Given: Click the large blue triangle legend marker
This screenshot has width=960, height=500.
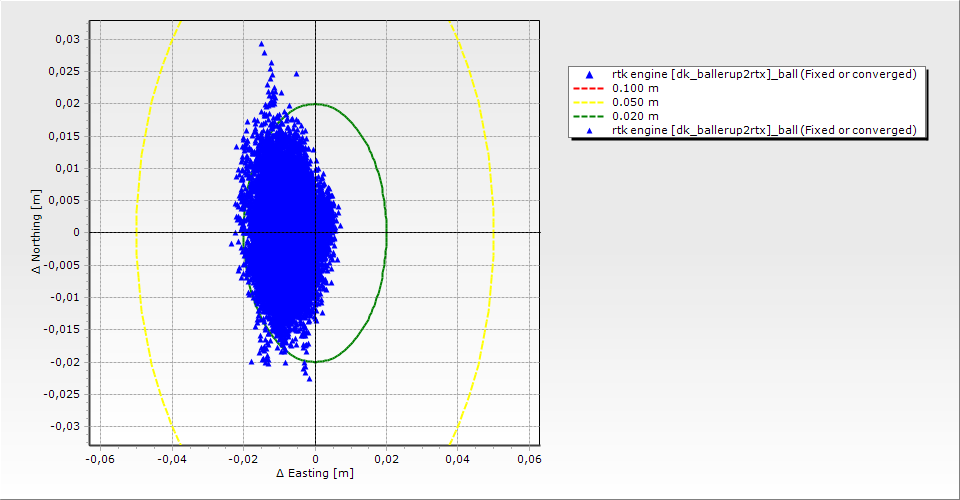Looking at the screenshot, I should [x=589, y=75].
